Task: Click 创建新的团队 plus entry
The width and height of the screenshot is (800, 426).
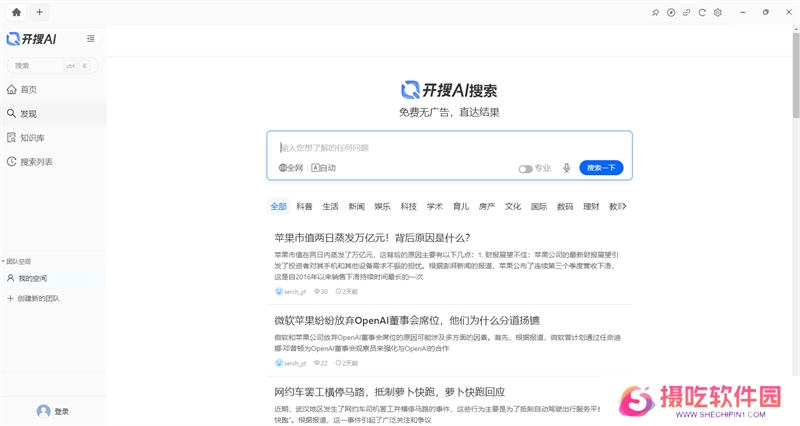Action: click(x=33, y=298)
